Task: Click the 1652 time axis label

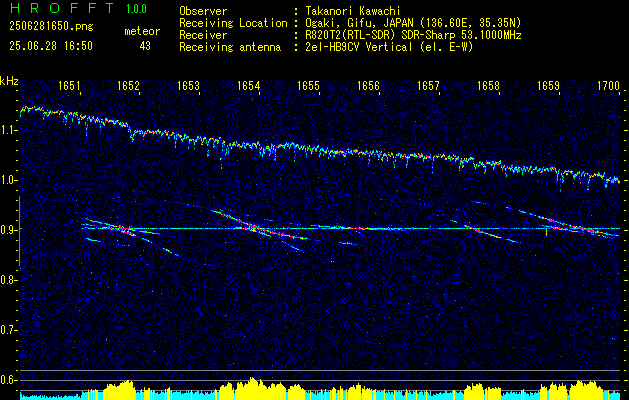Action: click(129, 86)
